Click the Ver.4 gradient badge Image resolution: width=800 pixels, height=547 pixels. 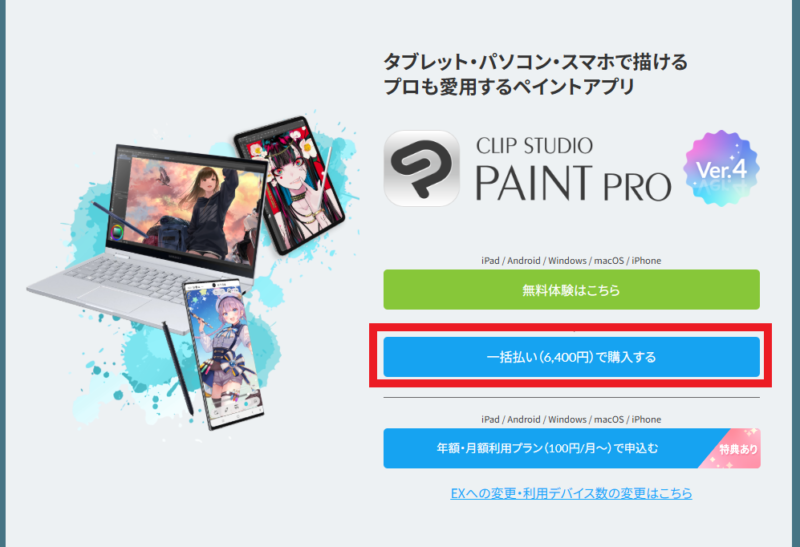[x=721, y=168]
